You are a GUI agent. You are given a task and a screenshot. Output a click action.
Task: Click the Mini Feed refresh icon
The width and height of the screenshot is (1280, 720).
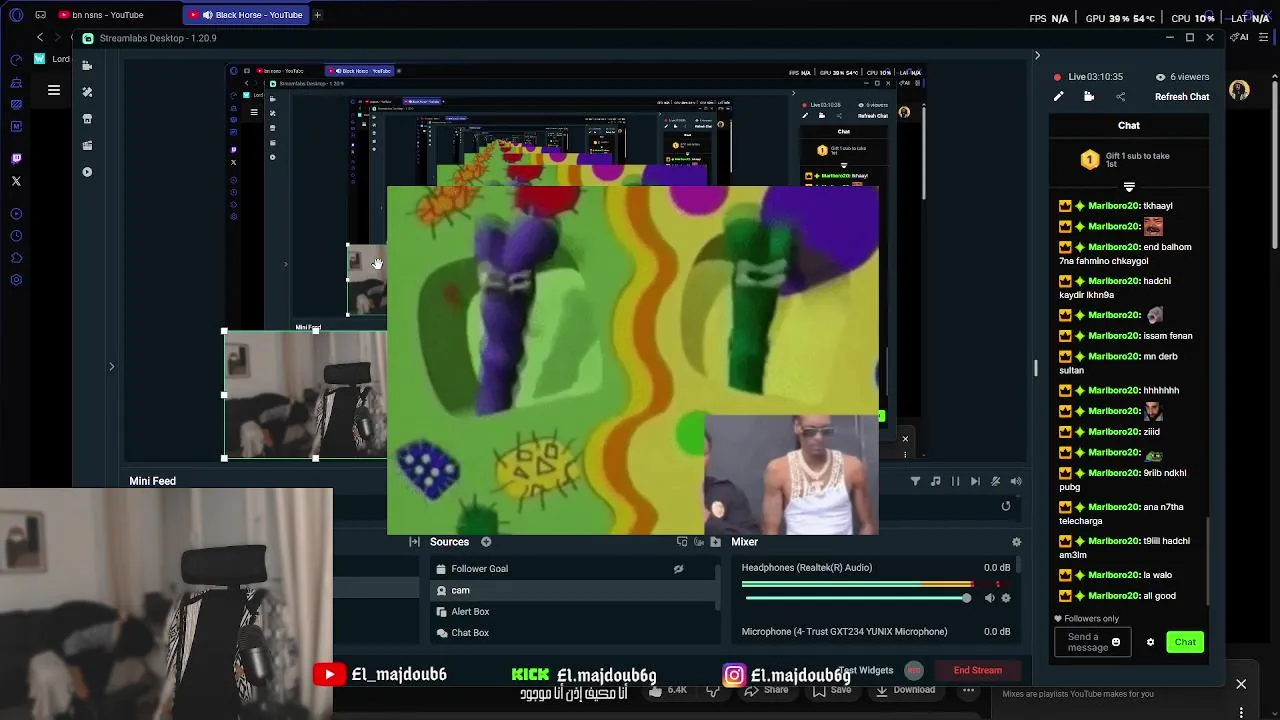coord(1006,506)
